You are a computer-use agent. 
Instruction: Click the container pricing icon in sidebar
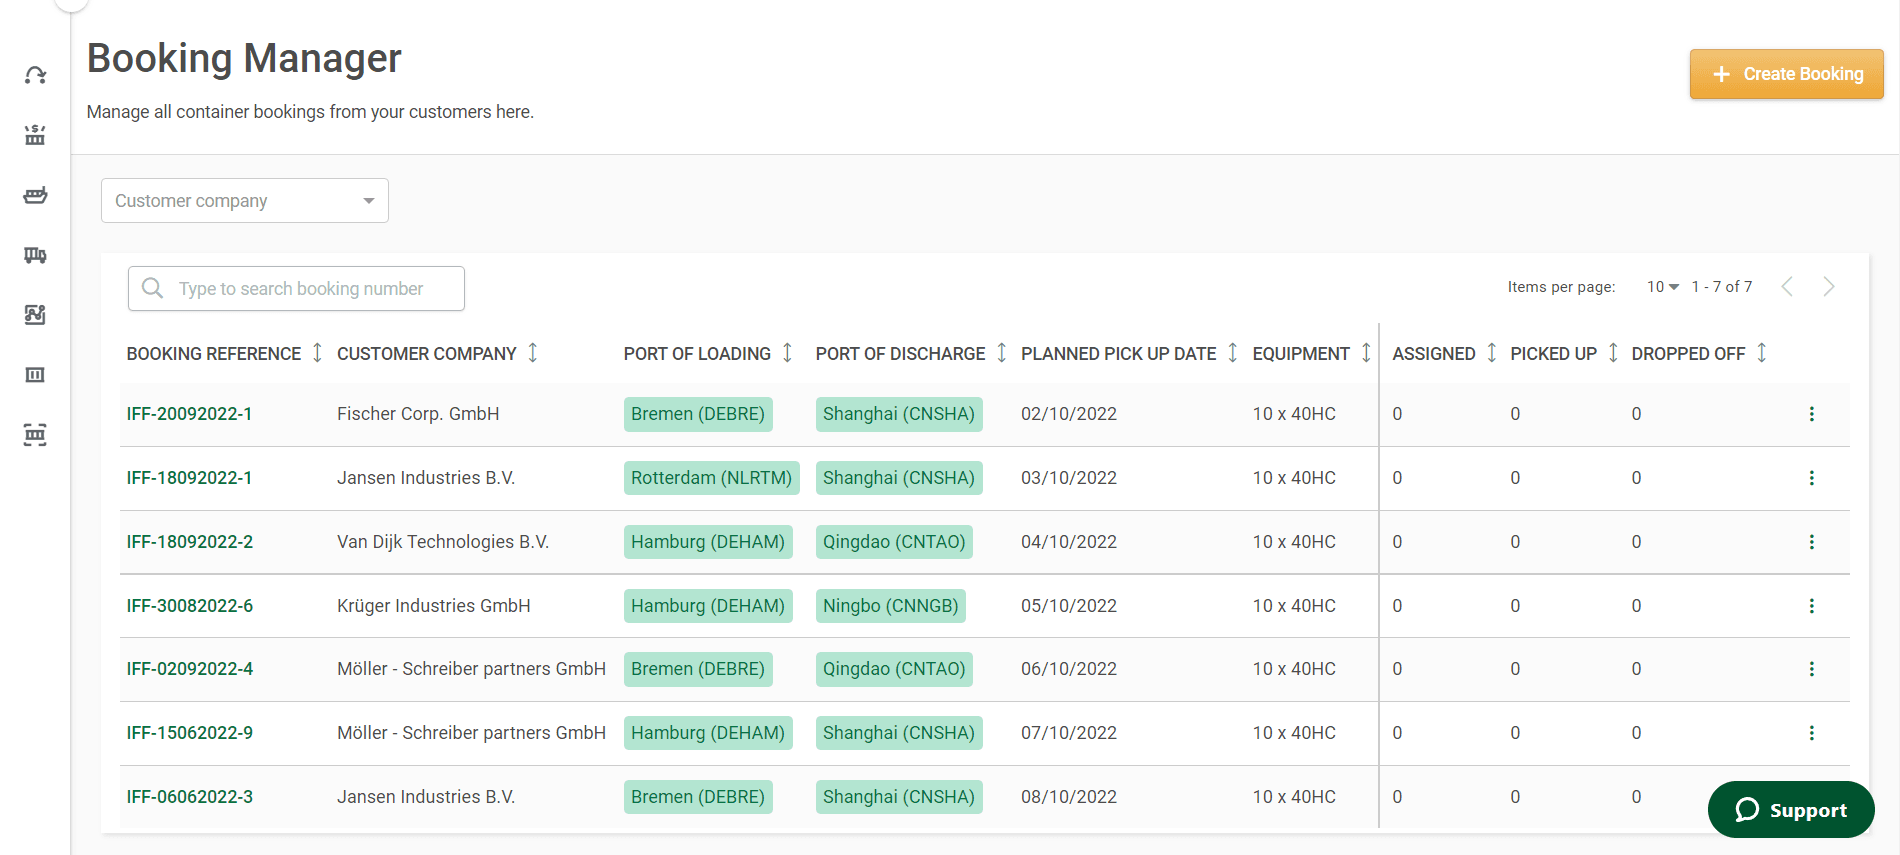click(x=35, y=135)
